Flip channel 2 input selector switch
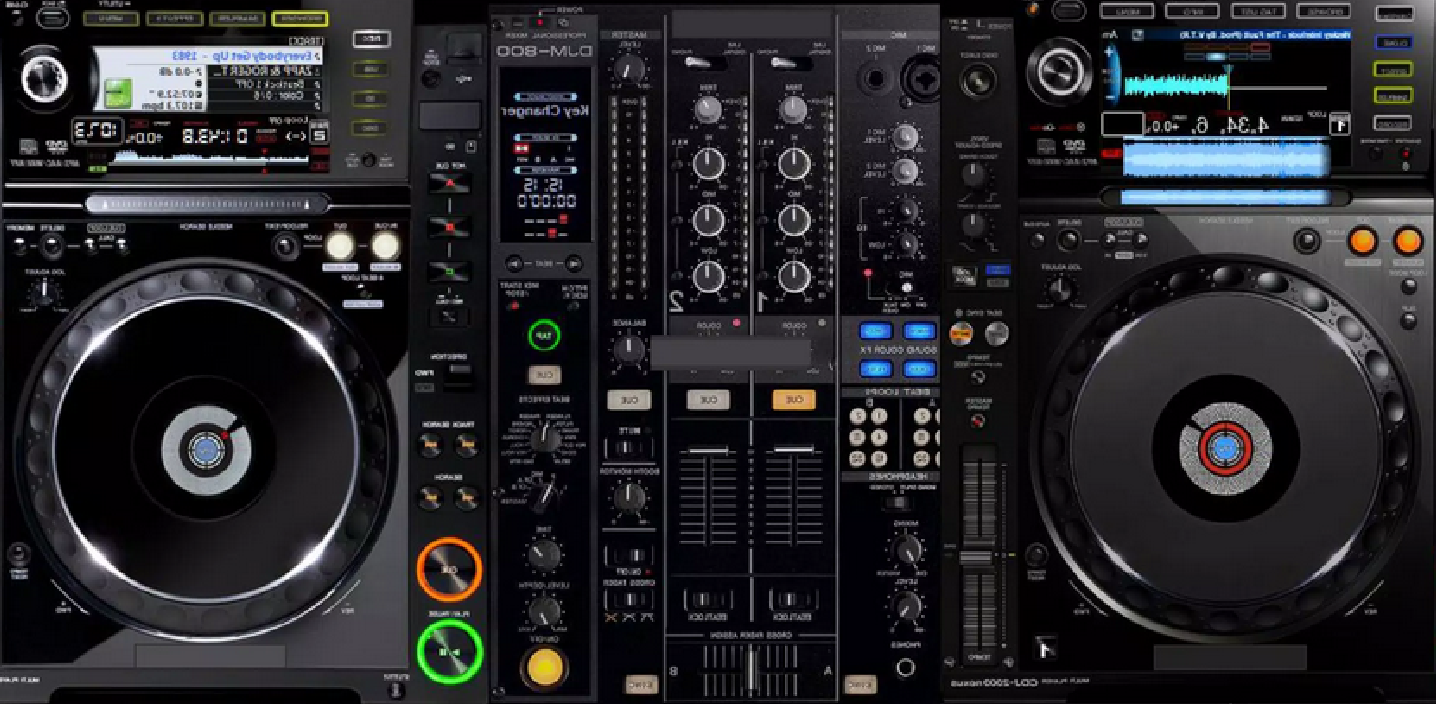 (708, 63)
